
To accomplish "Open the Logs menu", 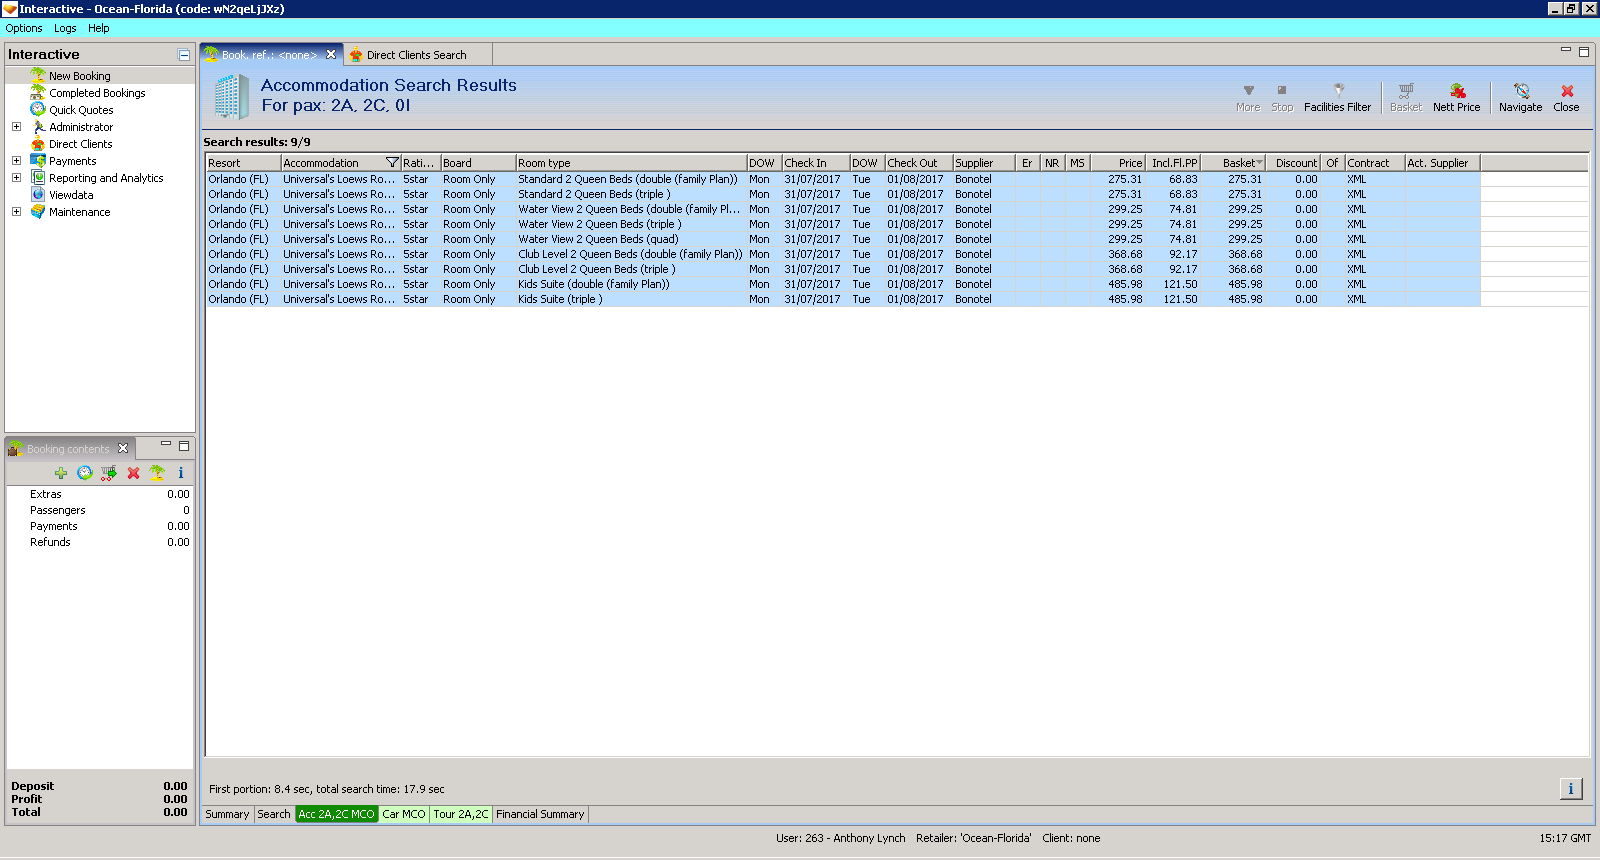I will pos(65,28).
